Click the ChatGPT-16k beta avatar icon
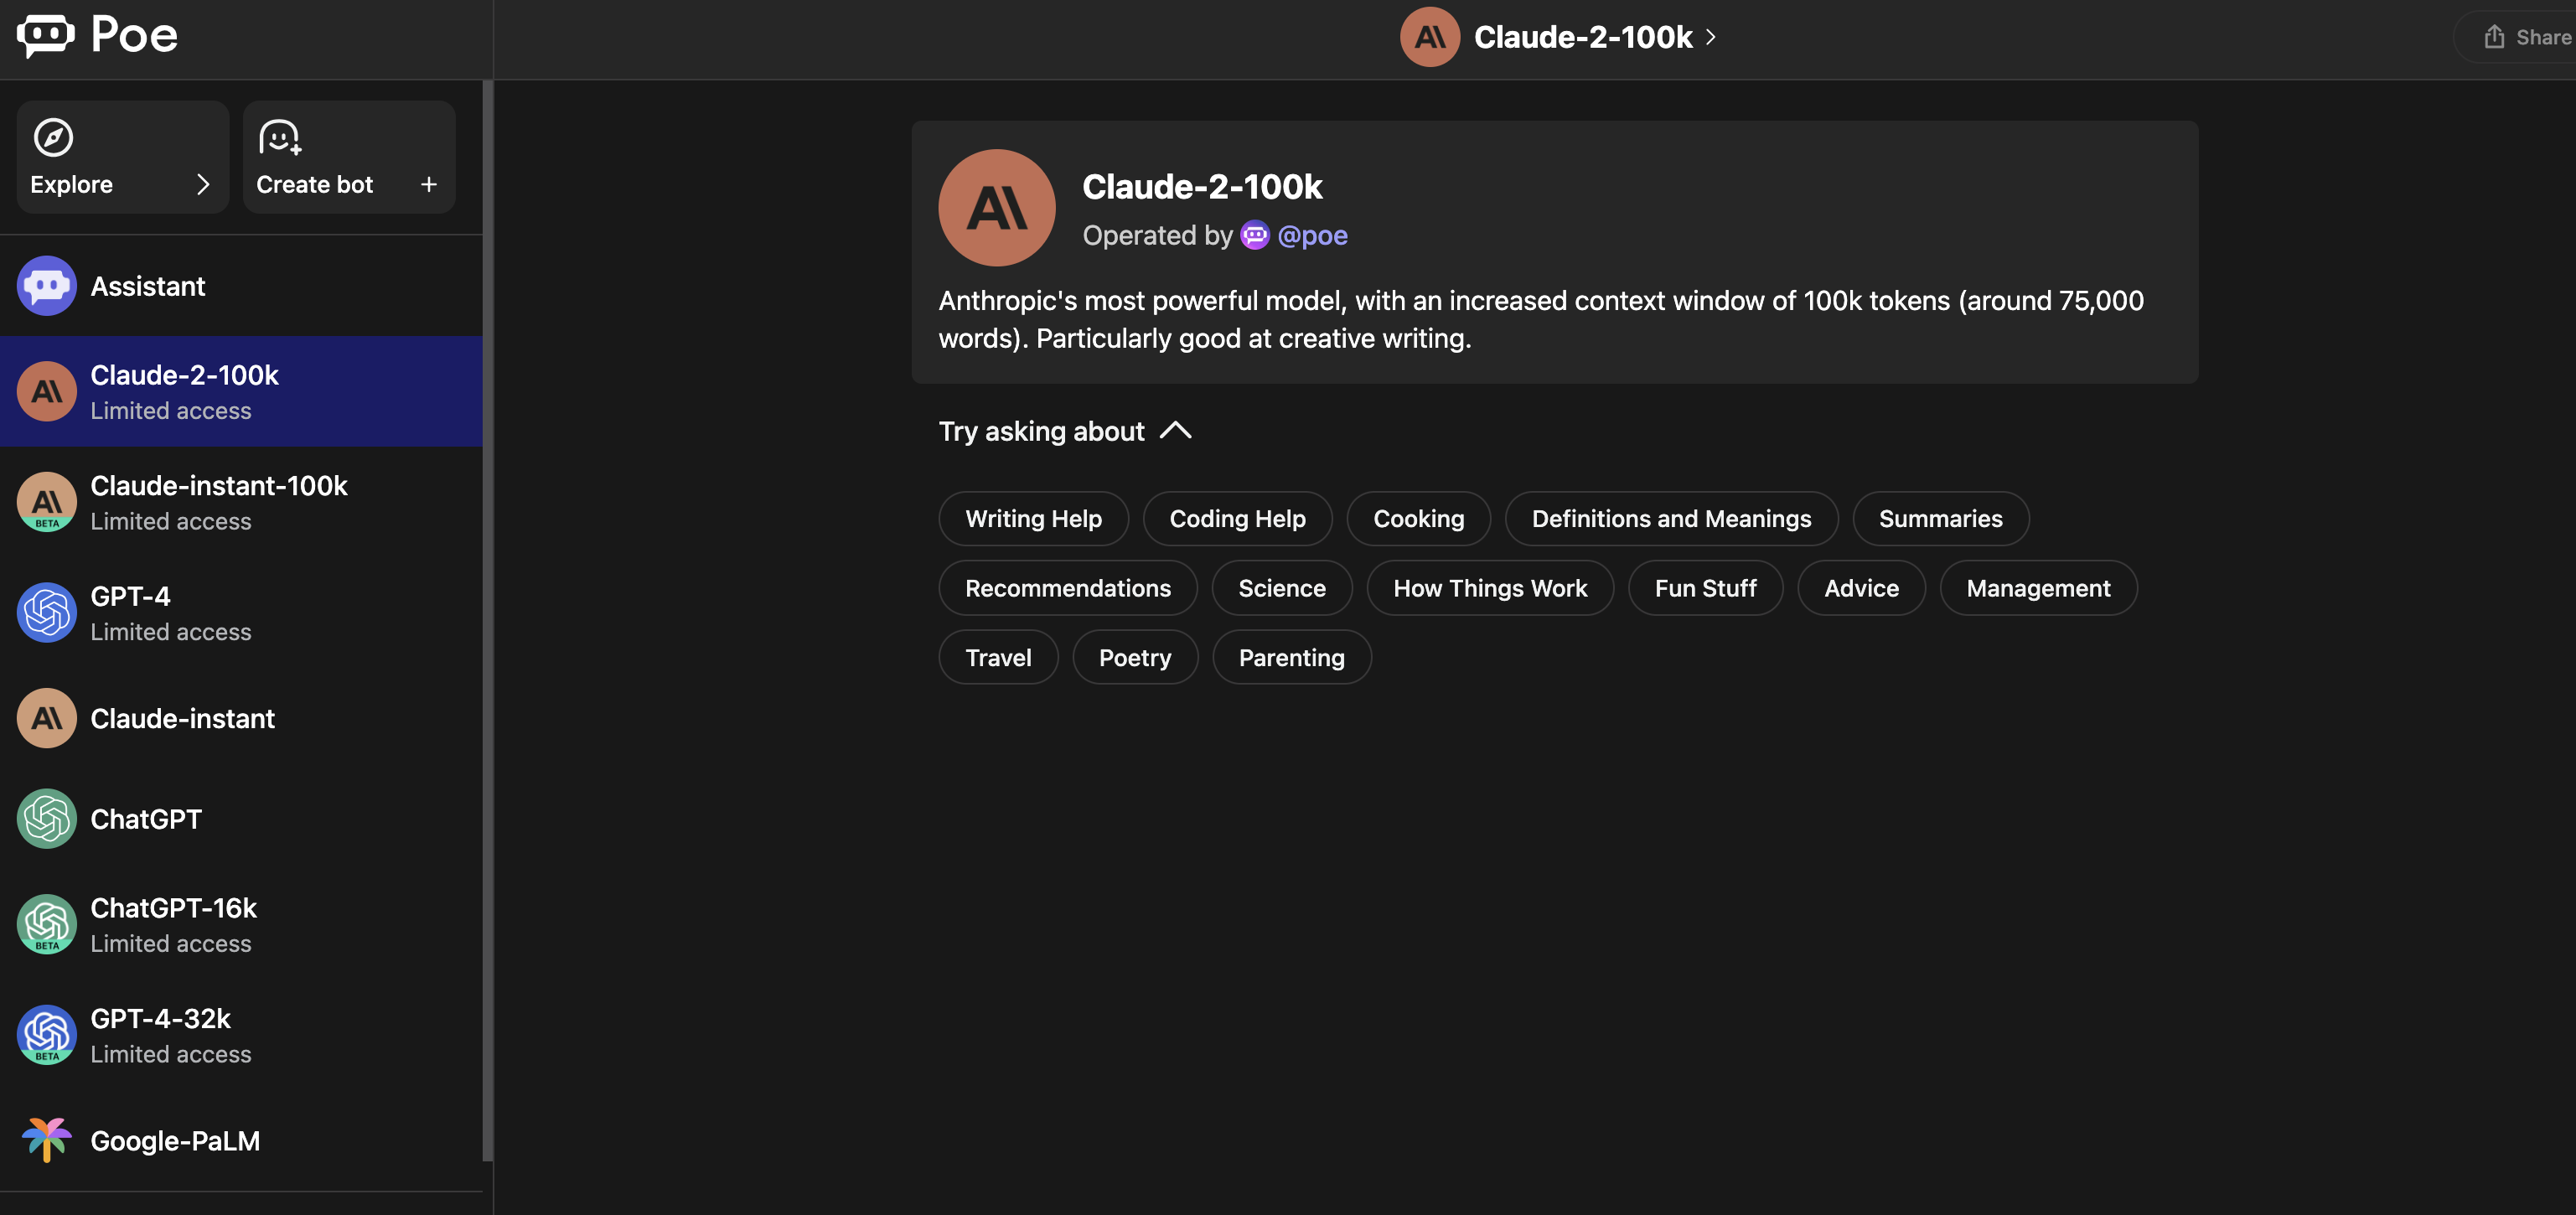 click(46, 923)
